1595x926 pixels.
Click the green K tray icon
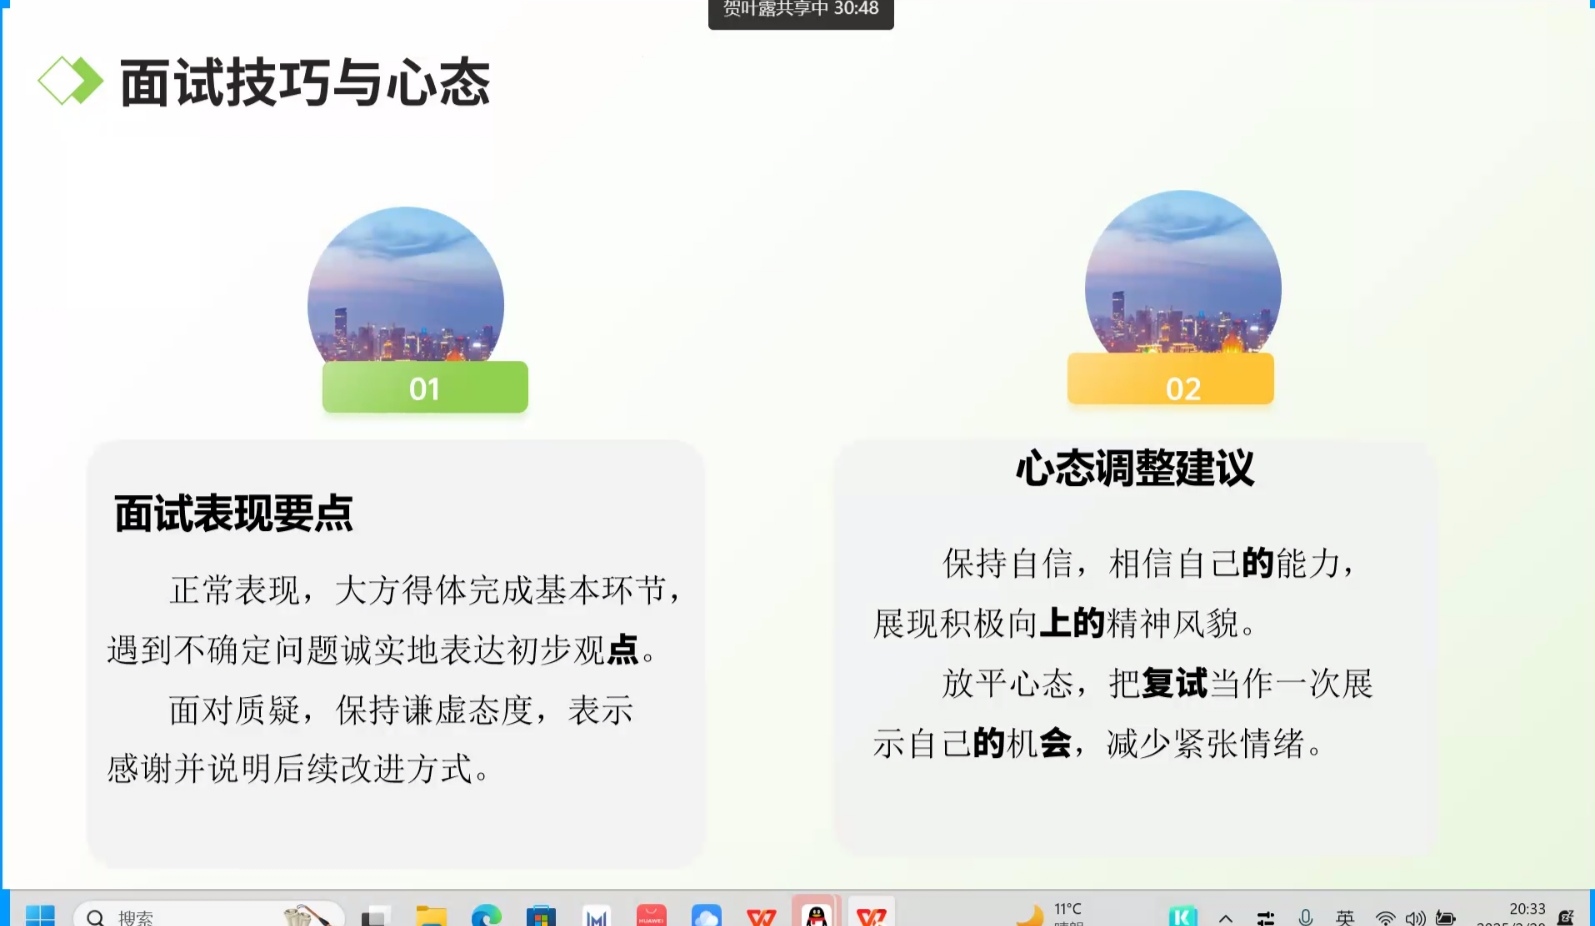click(x=1182, y=916)
